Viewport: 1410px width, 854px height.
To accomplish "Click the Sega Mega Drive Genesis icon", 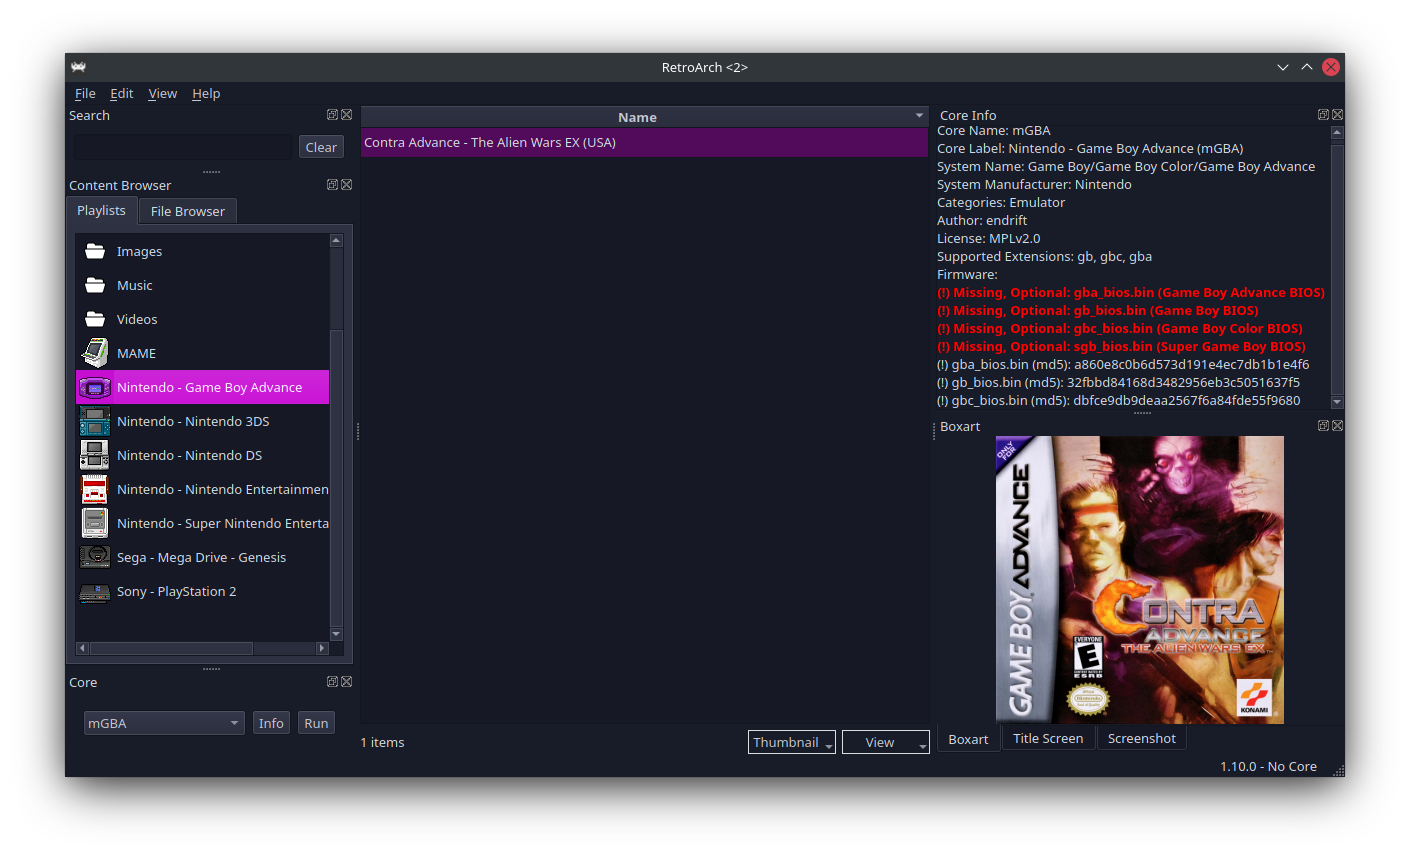I will [x=95, y=557].
